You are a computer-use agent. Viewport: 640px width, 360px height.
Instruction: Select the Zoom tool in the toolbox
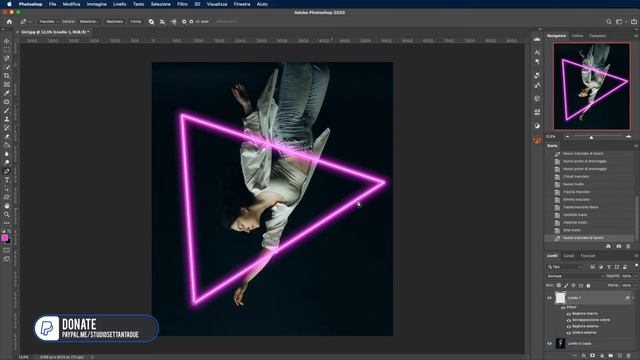pos(7,214)
